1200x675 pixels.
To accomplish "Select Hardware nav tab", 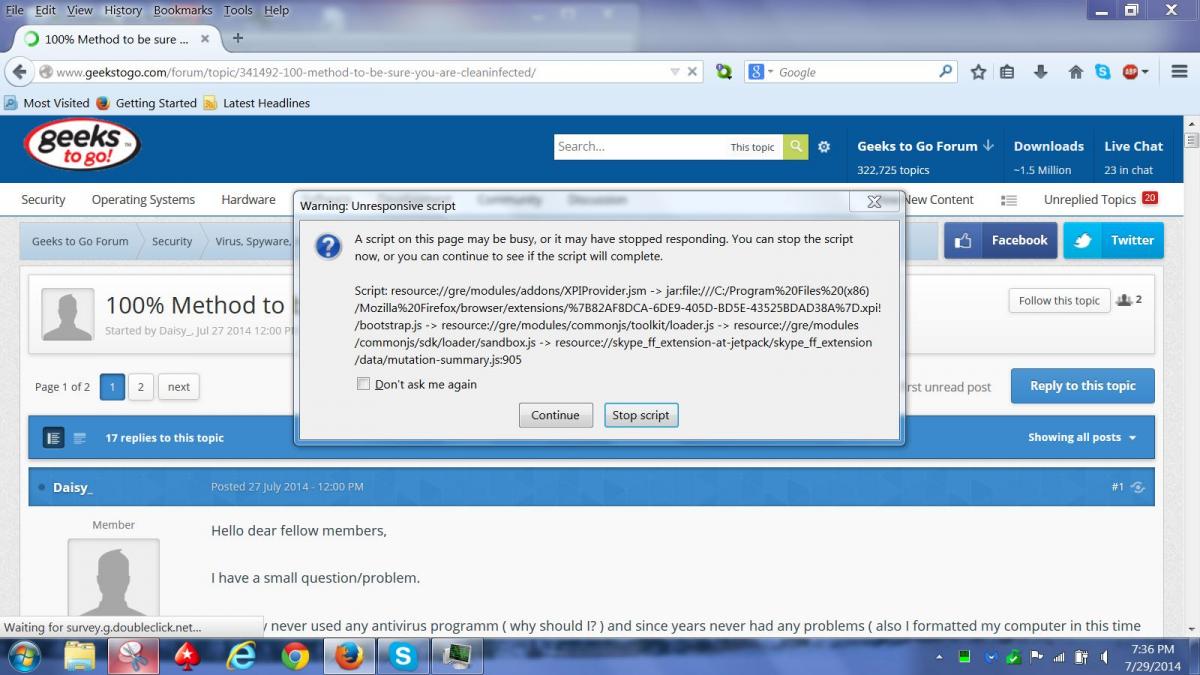I will coord(248,199).
